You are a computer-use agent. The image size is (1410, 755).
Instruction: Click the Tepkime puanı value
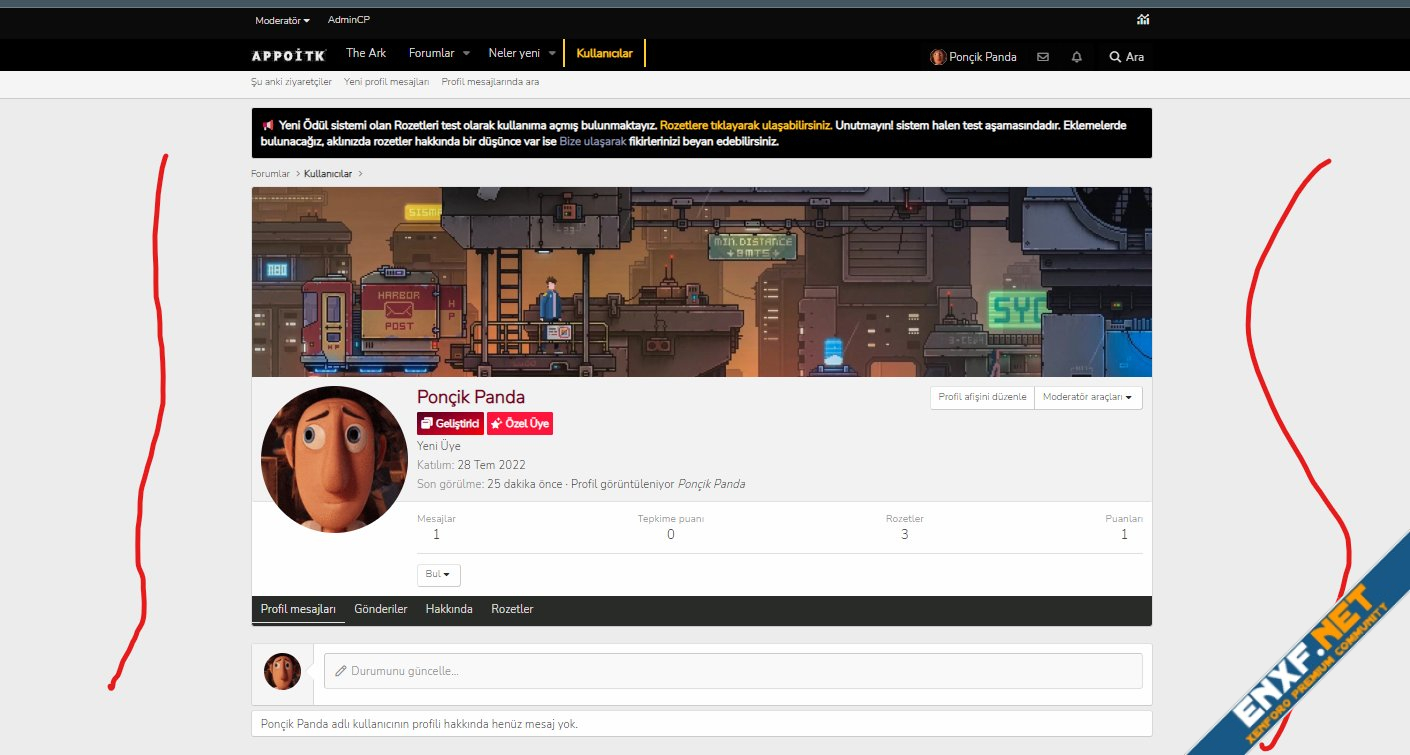click(x=670, y=534)
